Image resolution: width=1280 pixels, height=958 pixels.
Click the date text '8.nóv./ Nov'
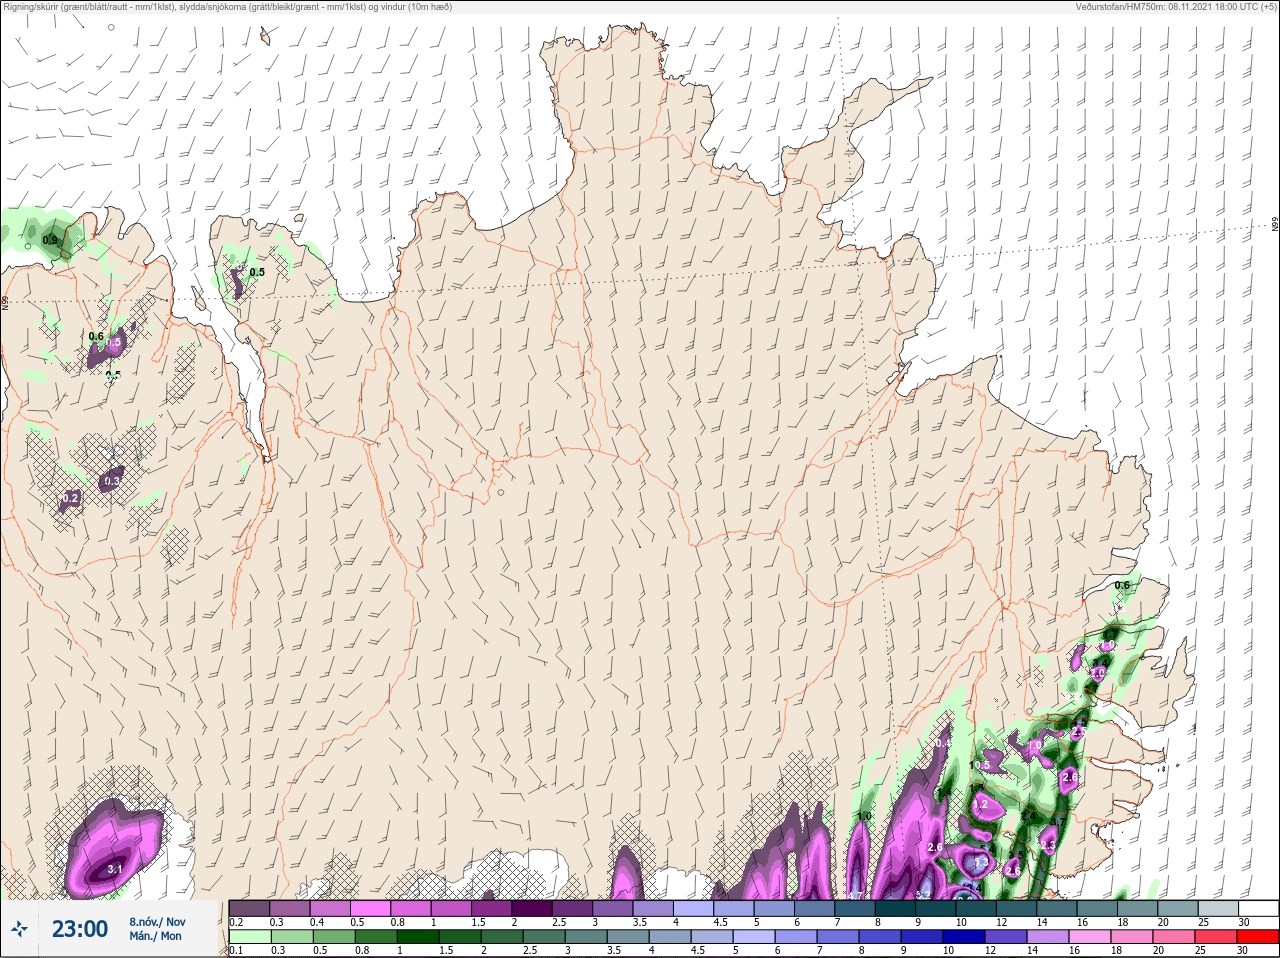(x=157, y=921)
